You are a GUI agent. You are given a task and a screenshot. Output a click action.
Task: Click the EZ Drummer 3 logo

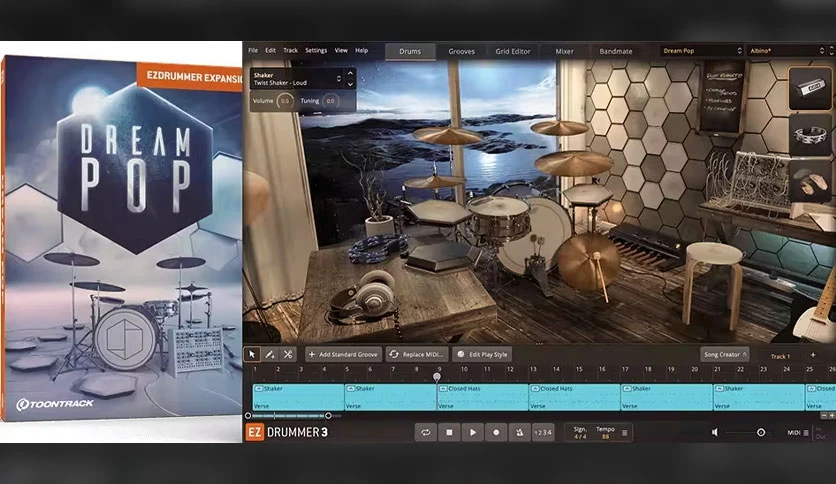tap(287, 432)
